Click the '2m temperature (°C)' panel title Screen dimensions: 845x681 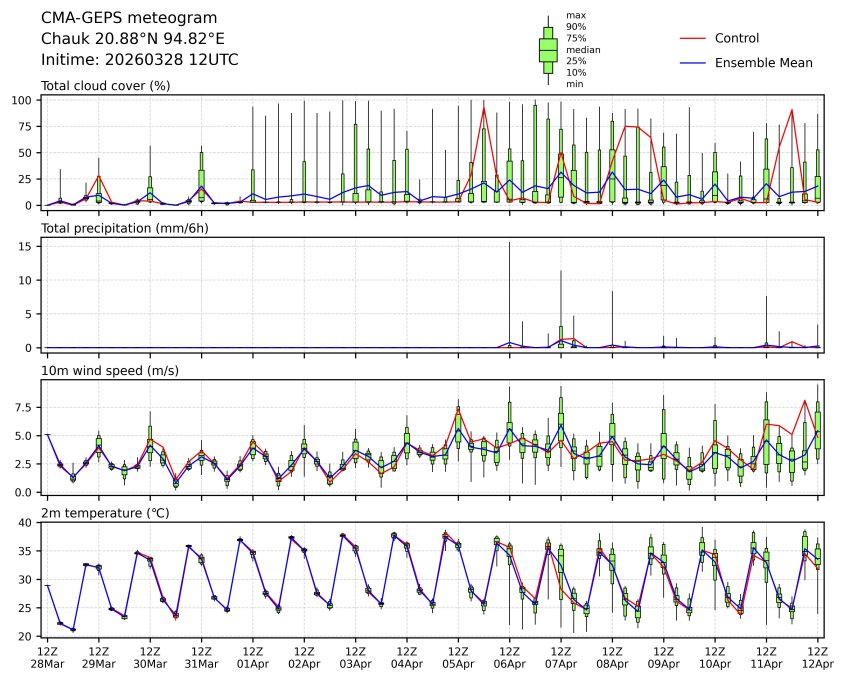[x=105, y=513]
